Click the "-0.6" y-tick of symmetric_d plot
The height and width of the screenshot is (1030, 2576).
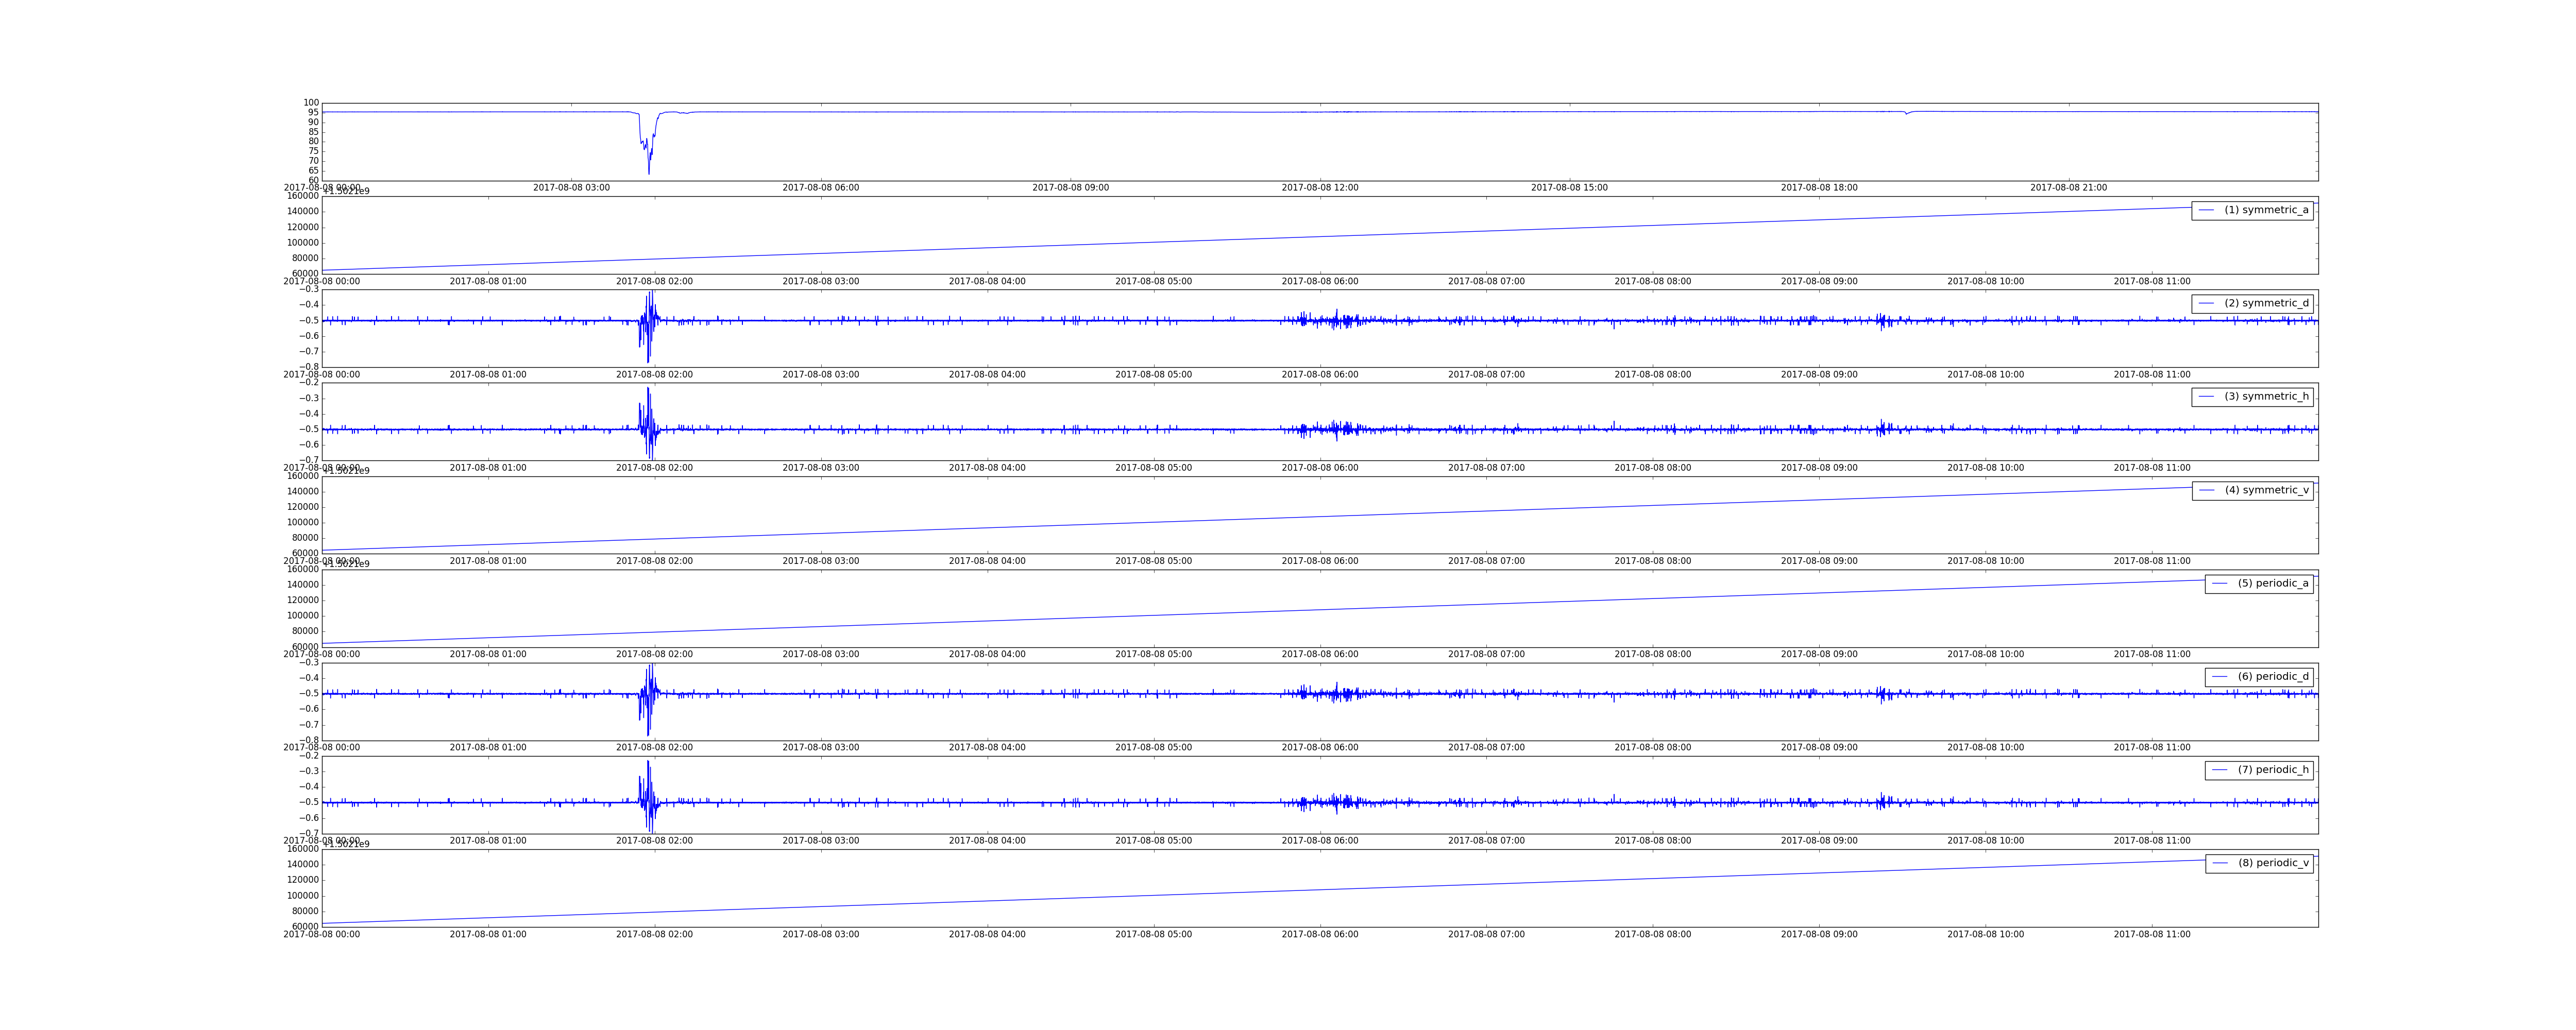pos(309,336)
